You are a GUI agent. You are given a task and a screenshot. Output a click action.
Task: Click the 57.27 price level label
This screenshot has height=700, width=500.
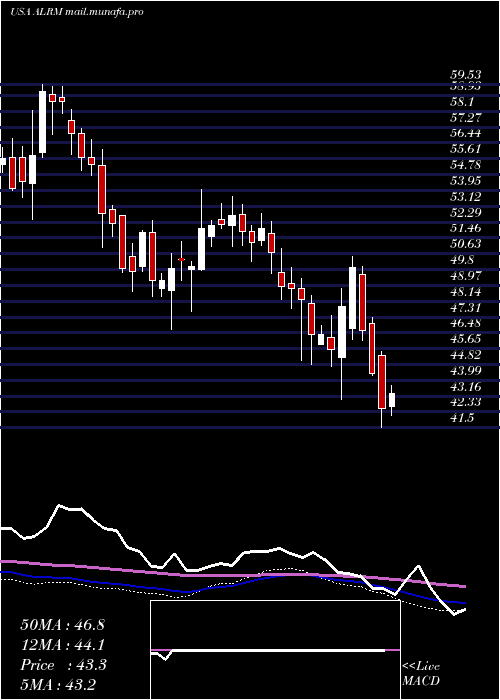(x=466, y=118)
